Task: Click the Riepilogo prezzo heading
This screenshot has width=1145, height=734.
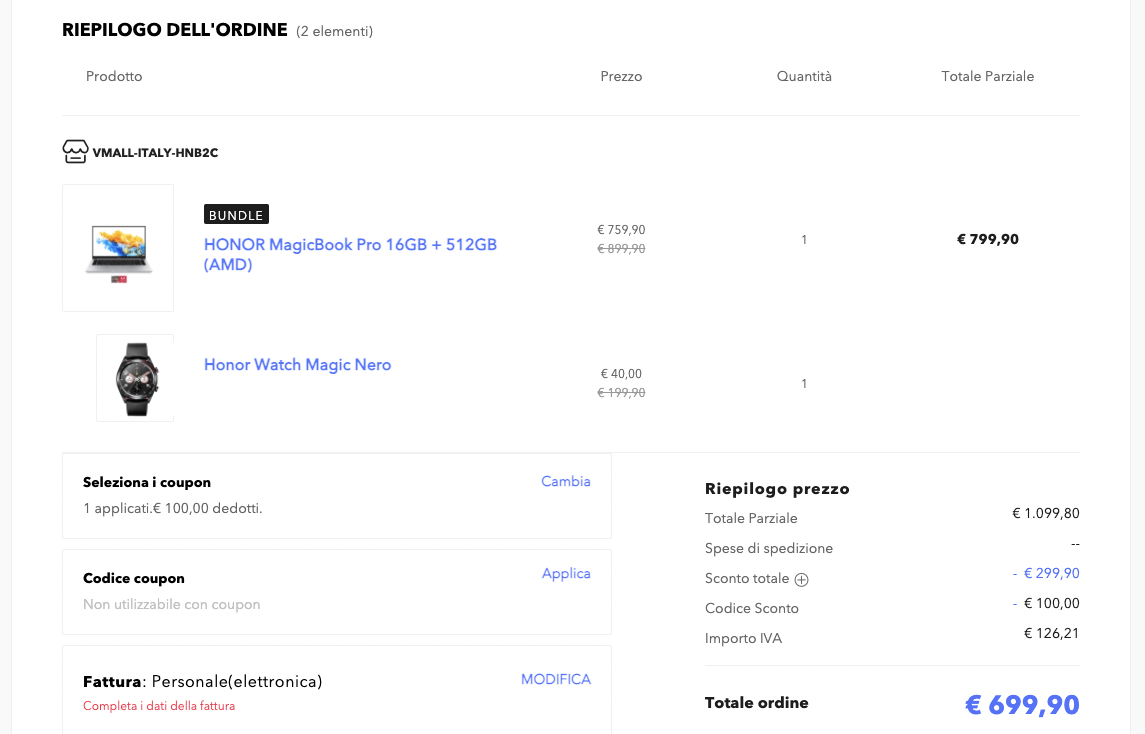Action: pyautogui.click(x=777, y=489)
